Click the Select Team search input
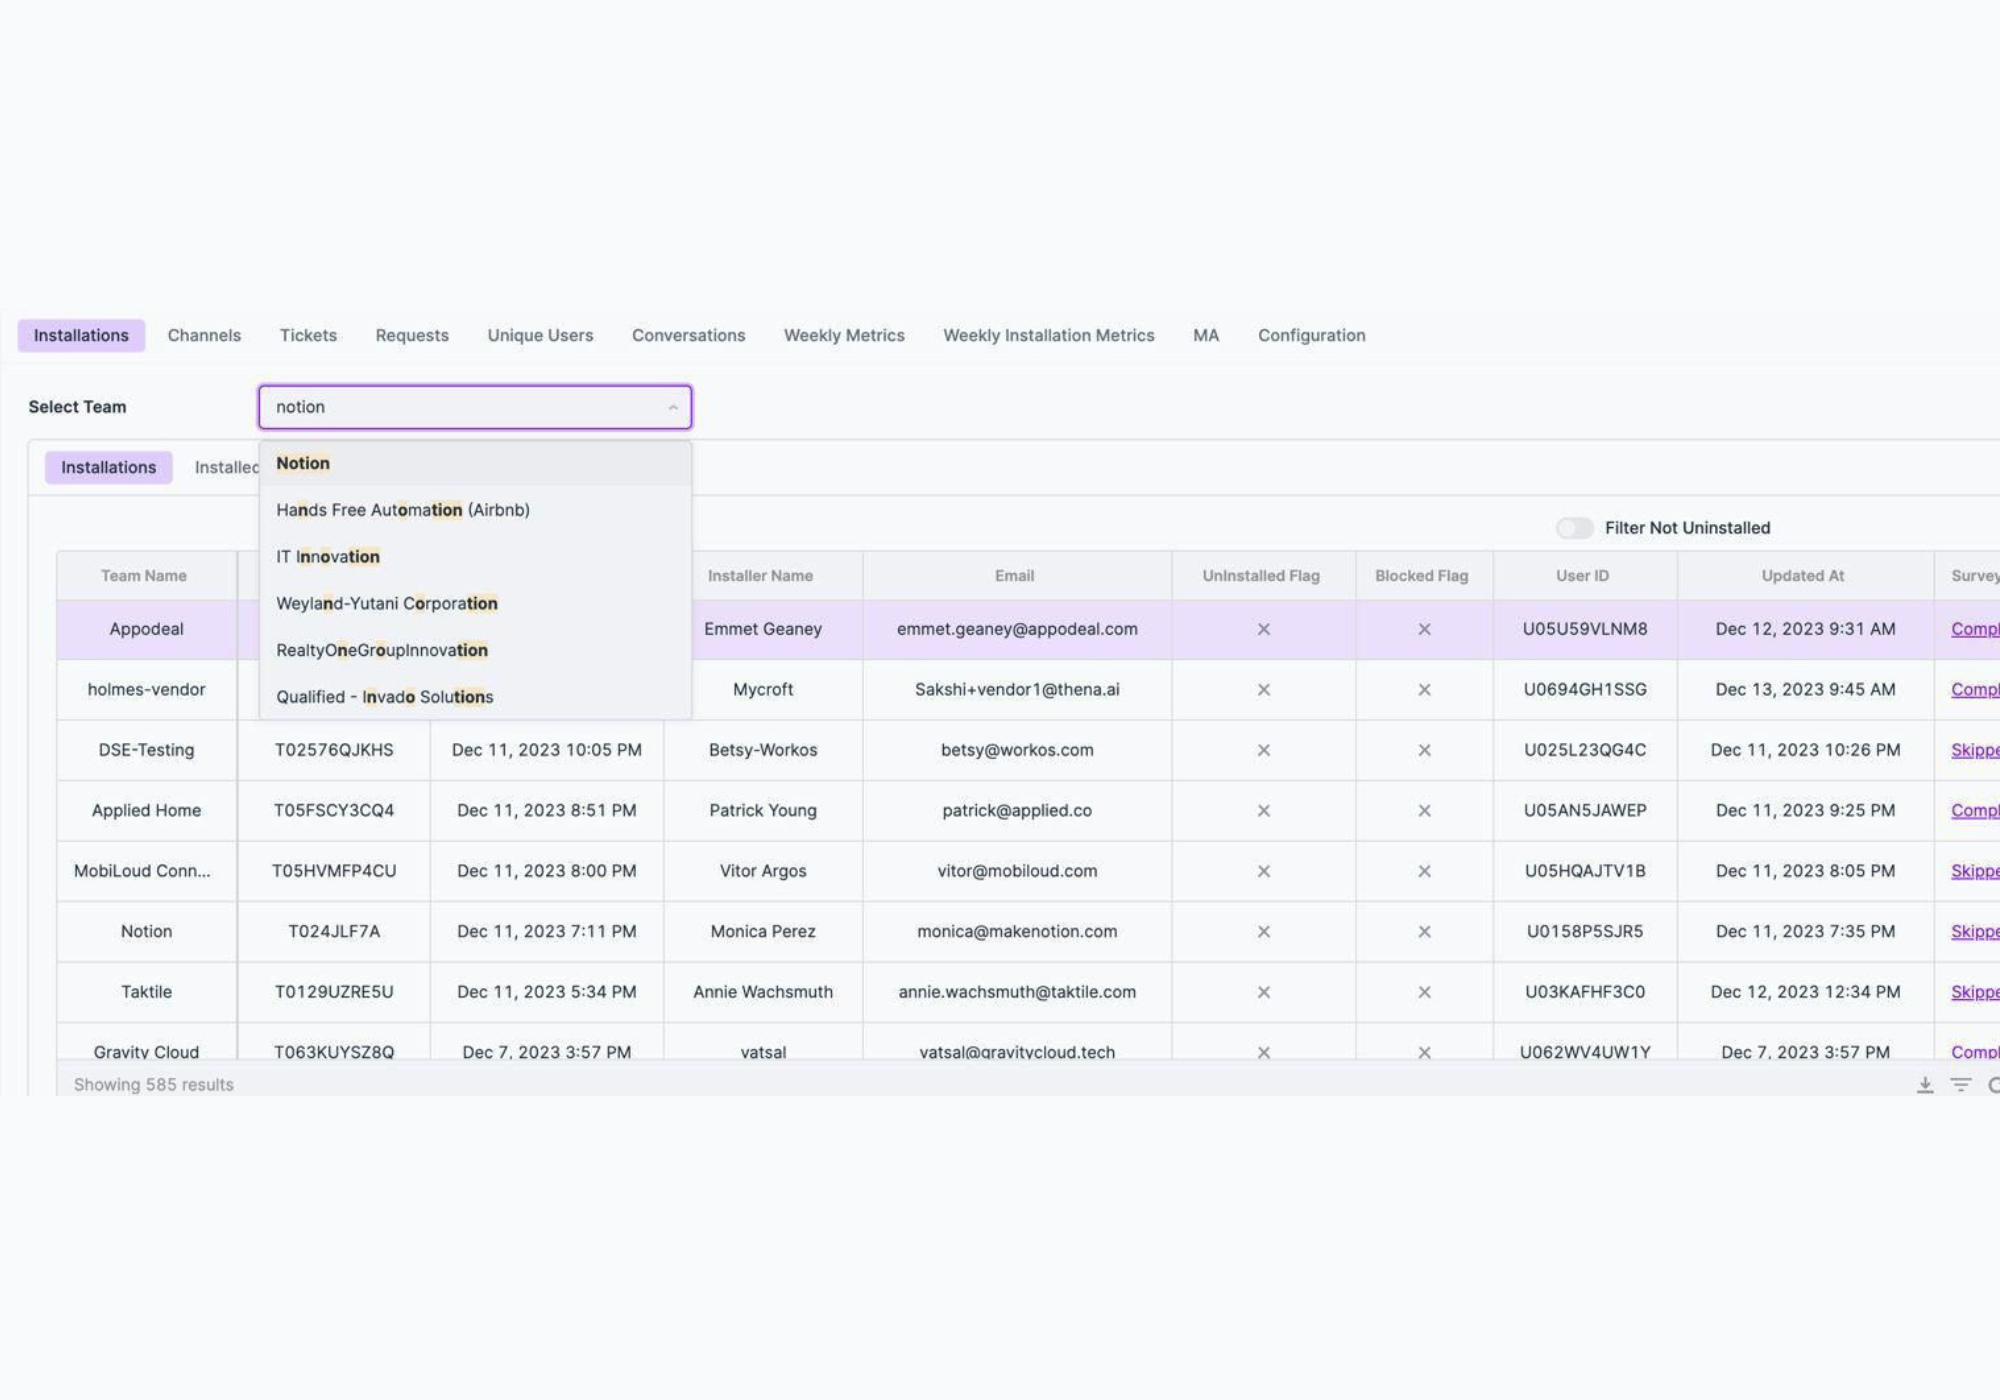 pyautogui.click(x=460, y=407)
